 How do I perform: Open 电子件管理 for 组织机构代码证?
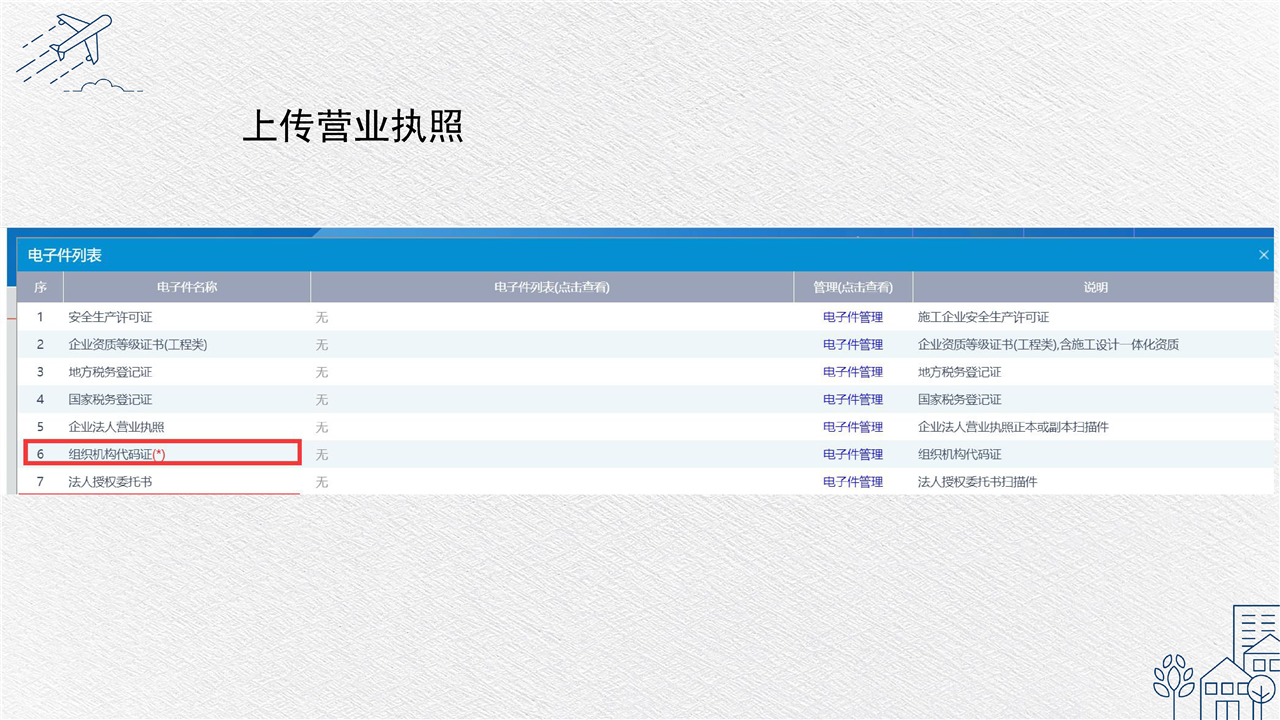(852, 454)
